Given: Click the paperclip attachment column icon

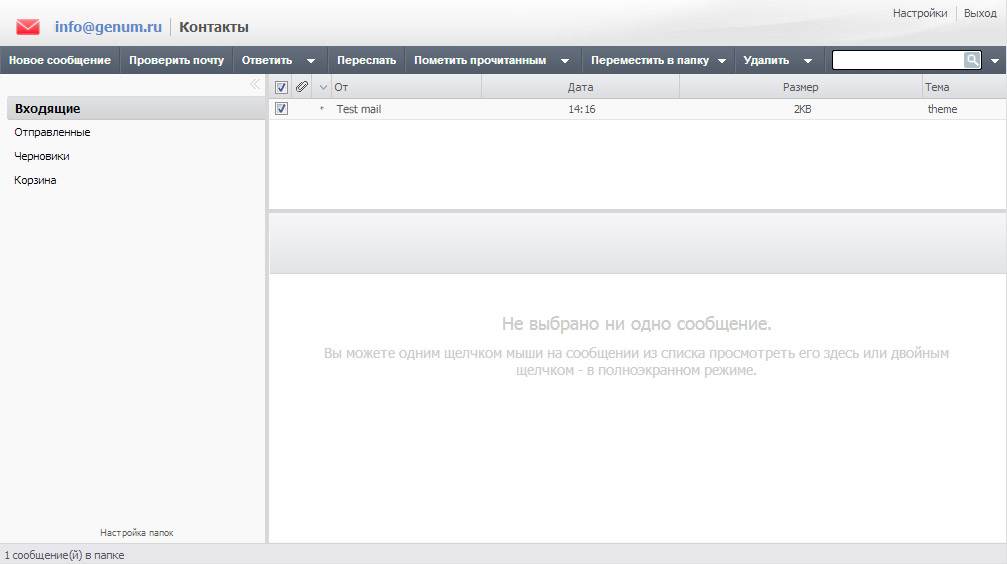Looking at the screenshot, I should click(302, 87).
